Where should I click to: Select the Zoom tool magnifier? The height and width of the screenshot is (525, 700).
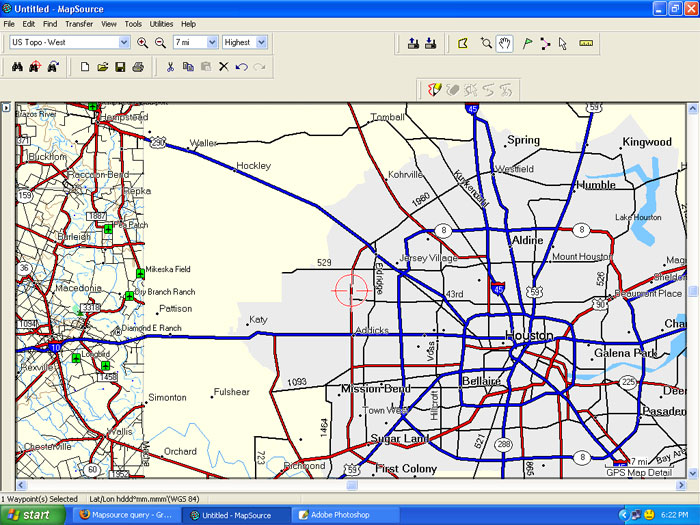click(486, 43)
